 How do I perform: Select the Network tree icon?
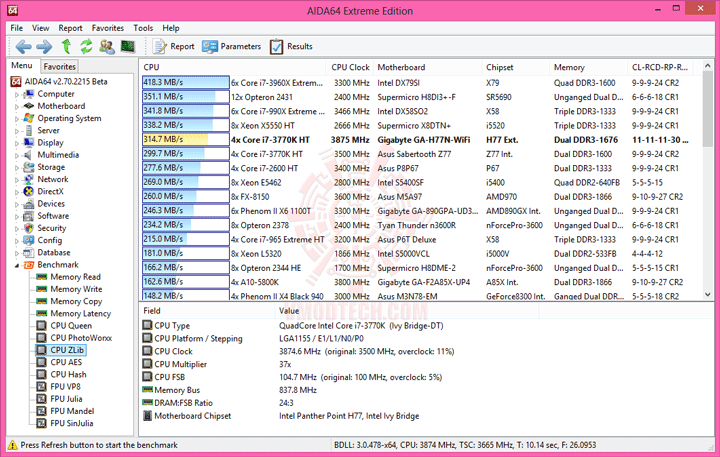[29, 179]
